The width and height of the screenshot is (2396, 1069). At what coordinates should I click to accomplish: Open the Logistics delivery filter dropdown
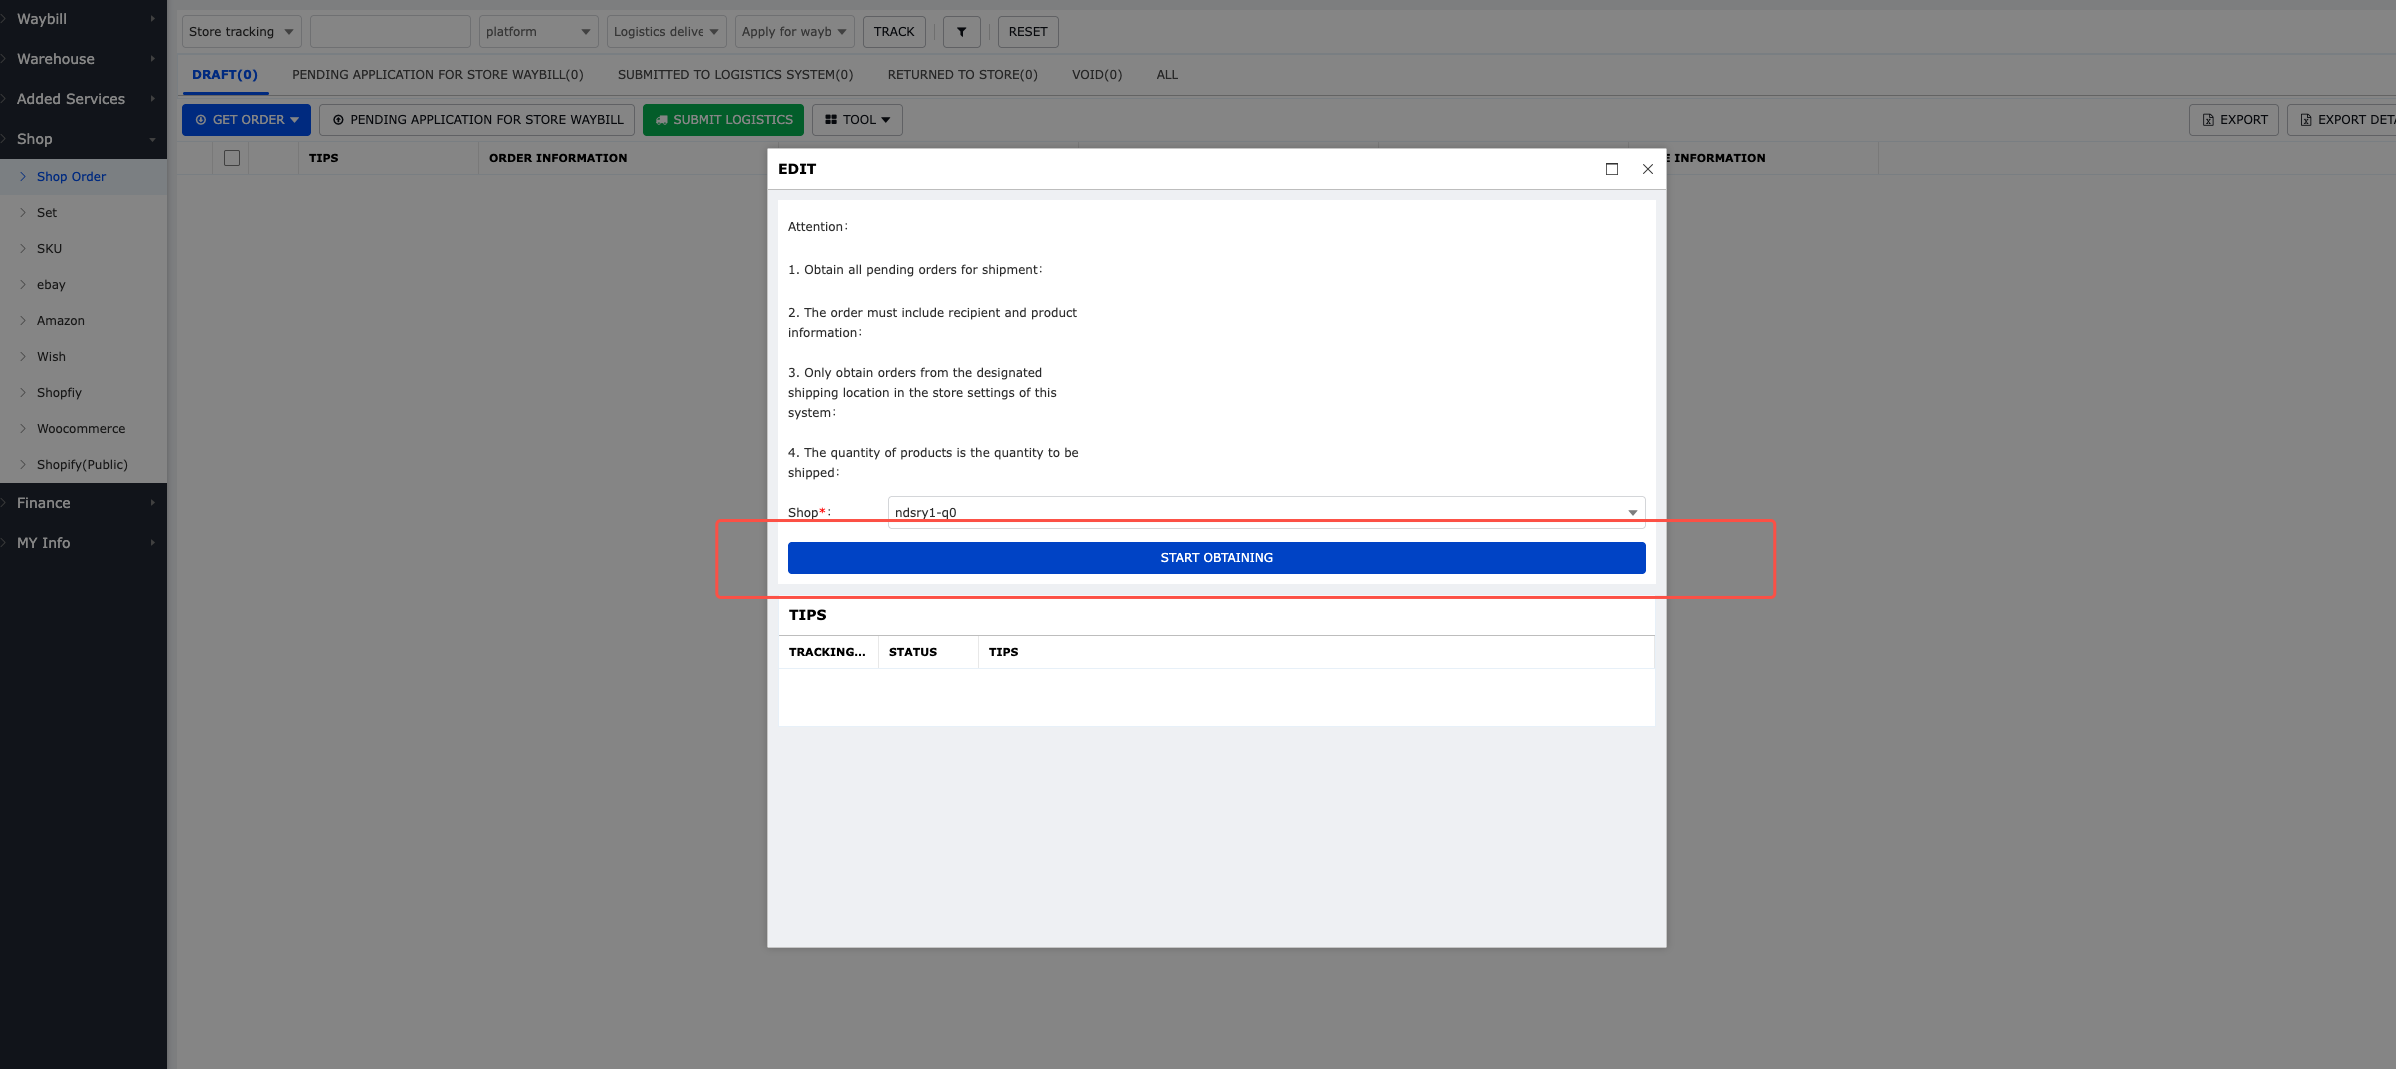click(x=665, y=31)
